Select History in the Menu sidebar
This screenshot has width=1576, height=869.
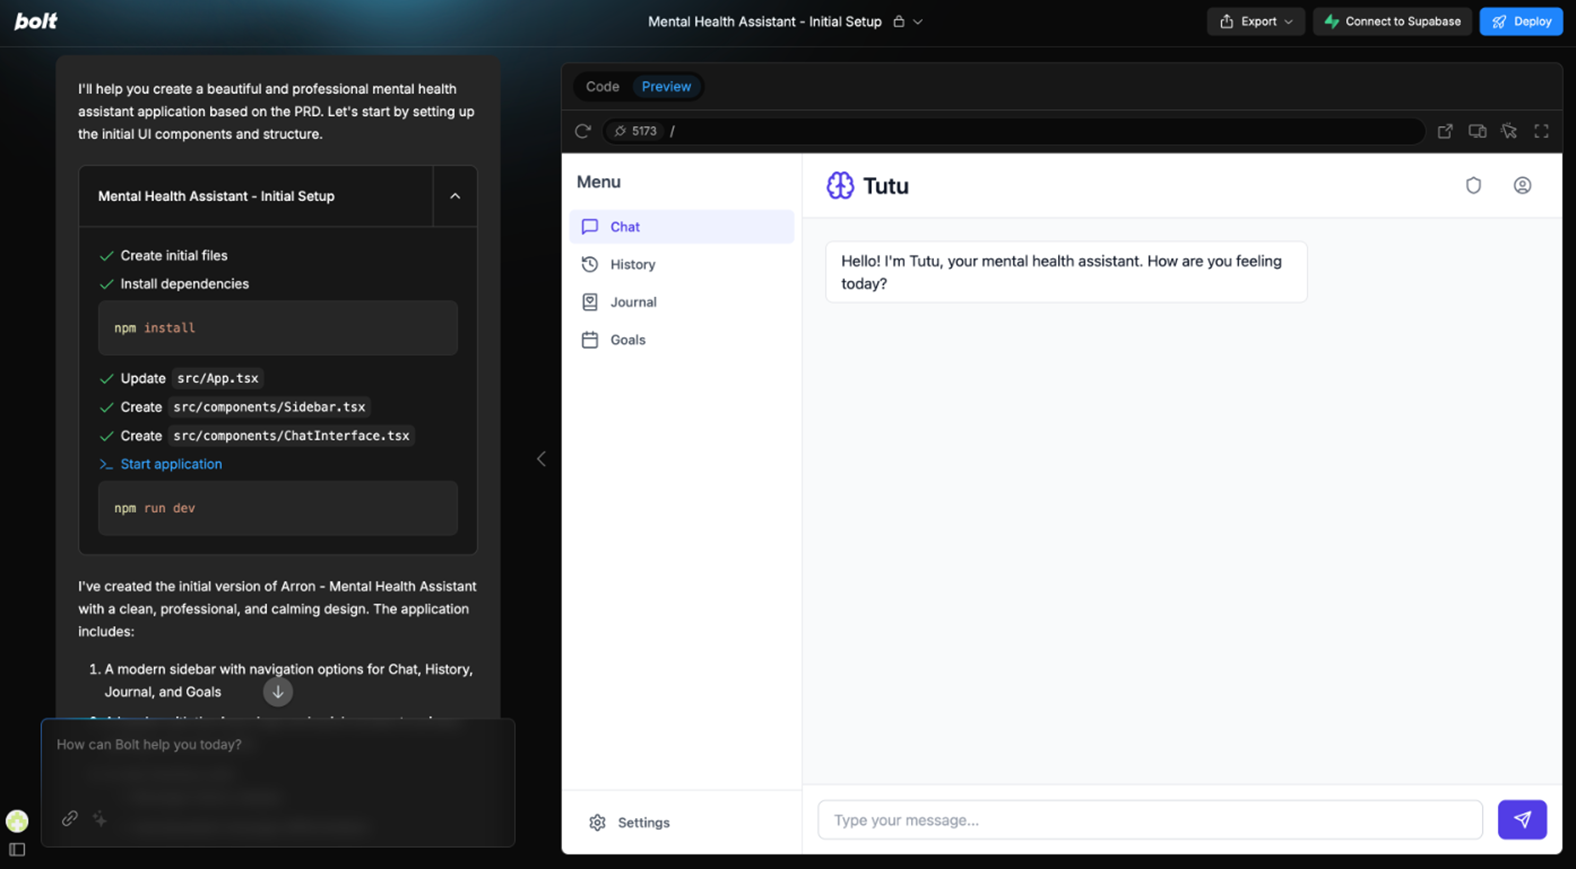click(x=632, y=264)
